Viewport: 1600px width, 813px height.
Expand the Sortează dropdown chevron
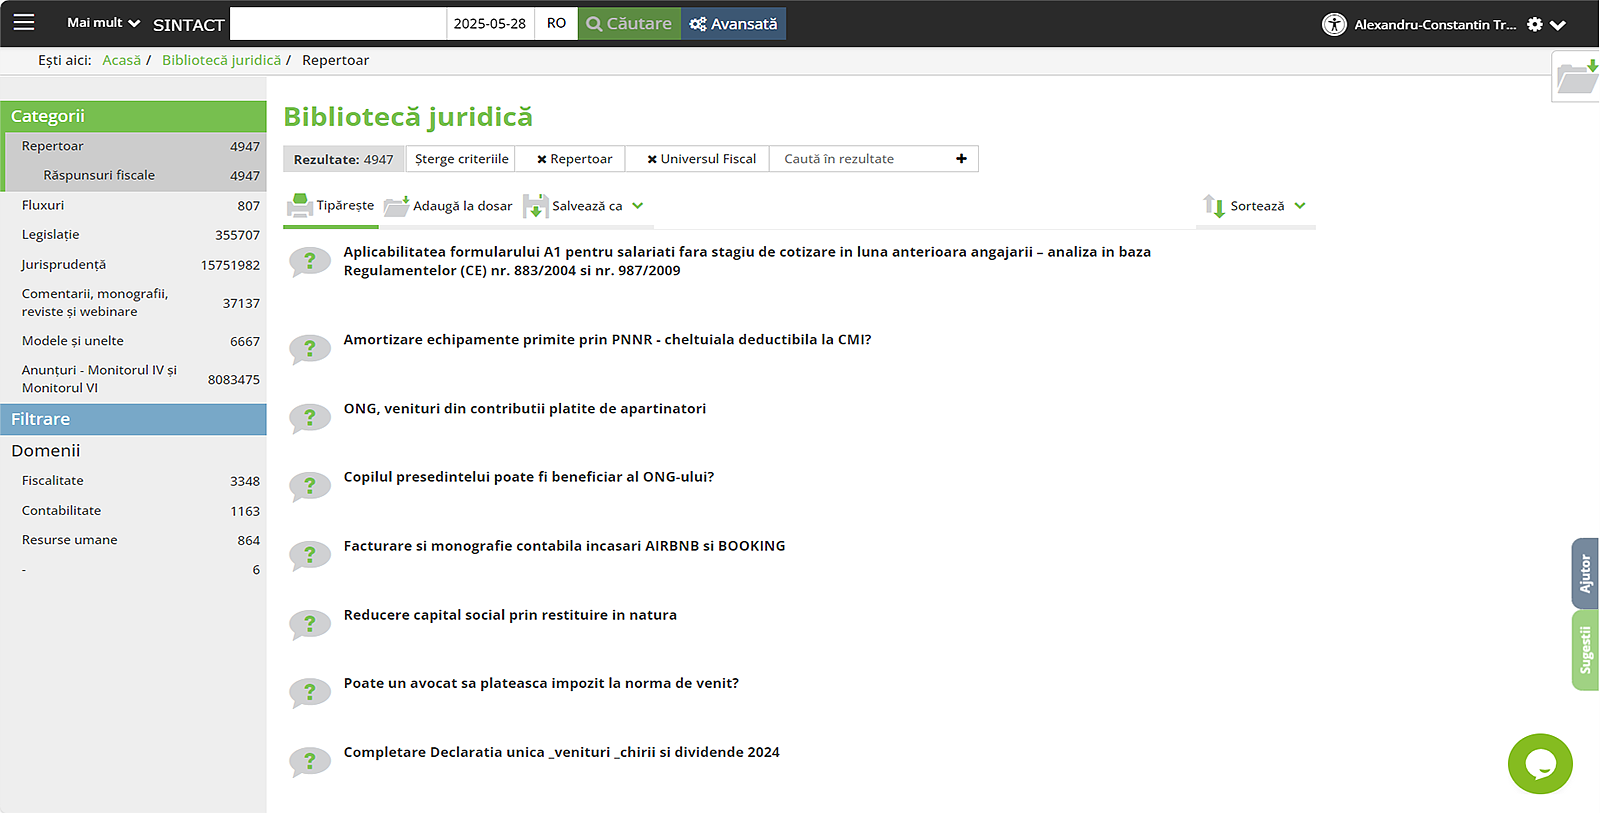pos(1300,205)
